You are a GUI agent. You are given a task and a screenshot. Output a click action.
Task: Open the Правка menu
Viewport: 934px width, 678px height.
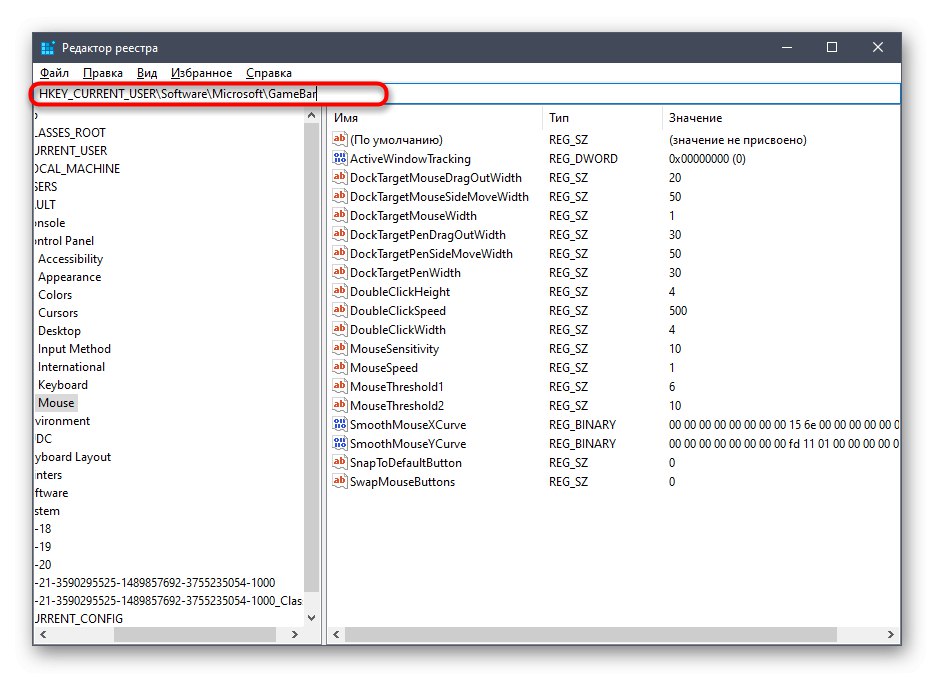click(102, 73)
